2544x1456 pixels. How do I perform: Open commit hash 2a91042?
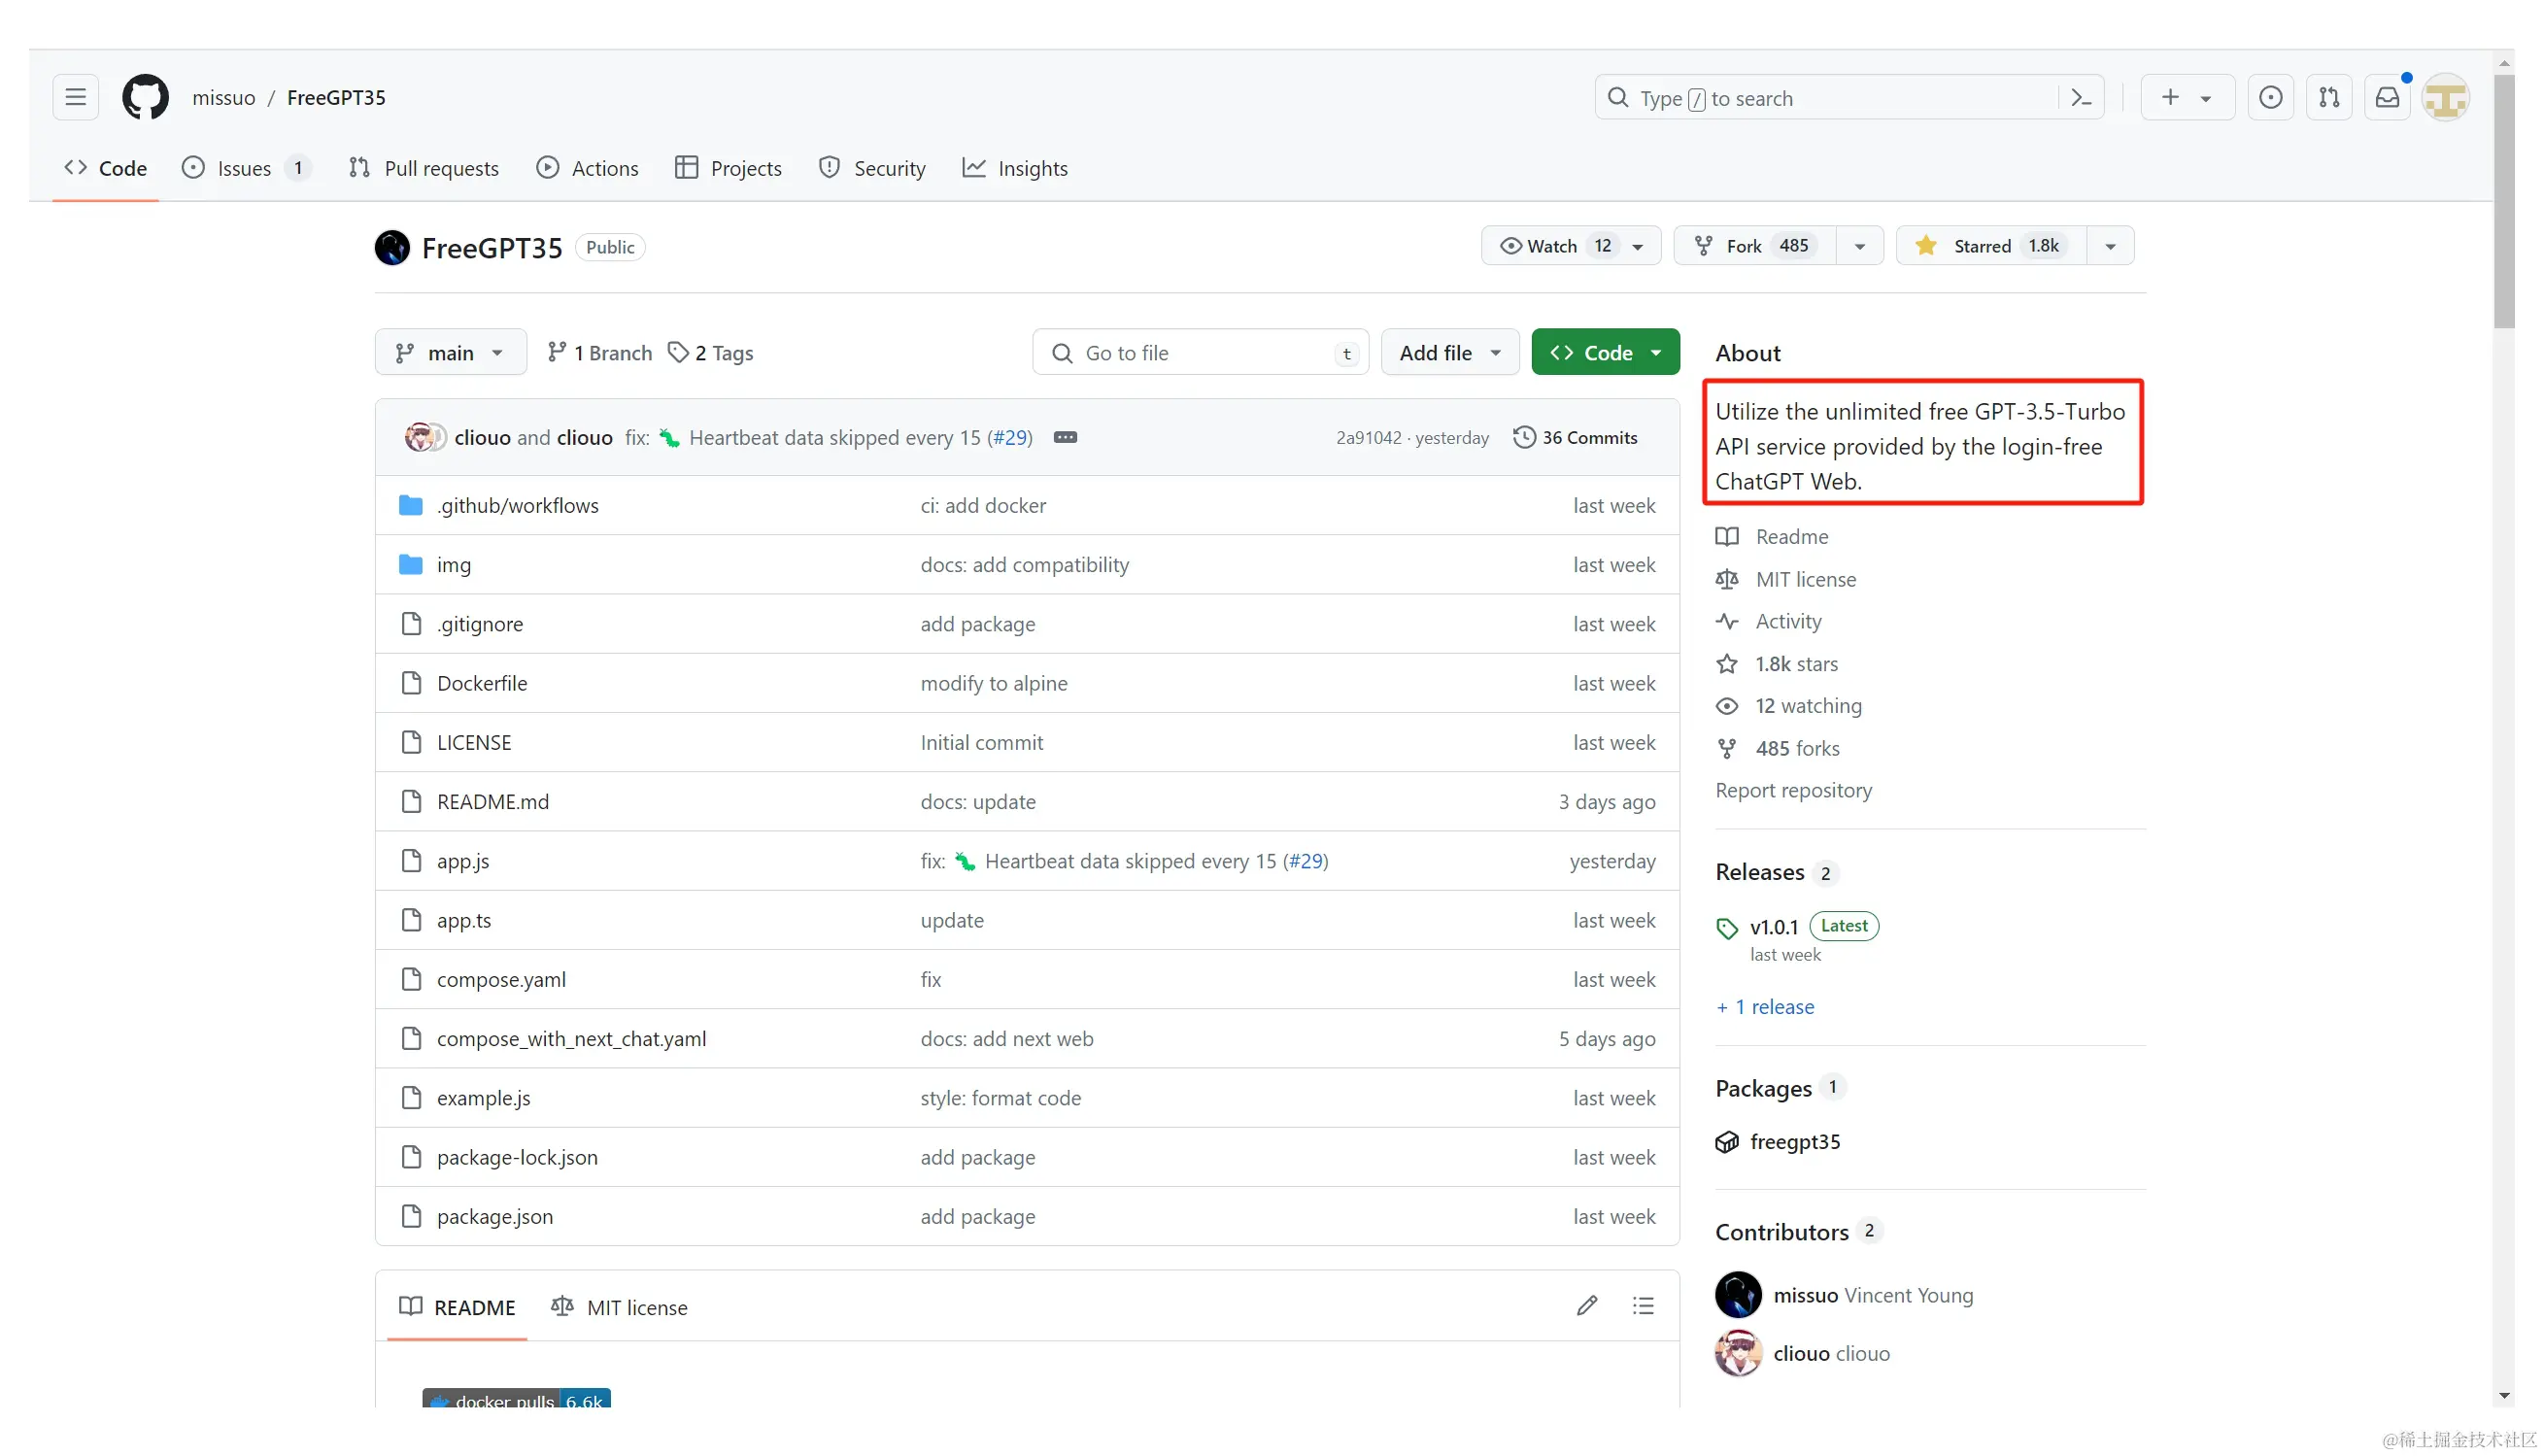coord(1368,437)
